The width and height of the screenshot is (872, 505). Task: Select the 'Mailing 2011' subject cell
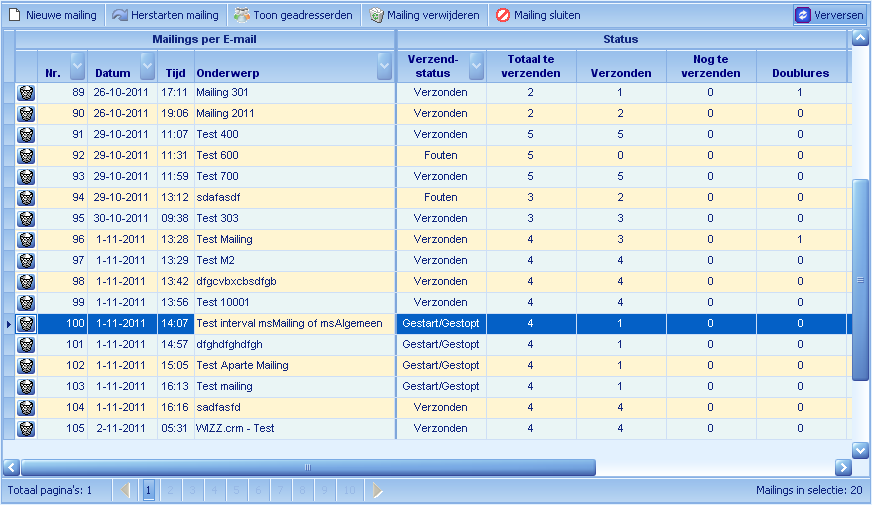(295, 114)
